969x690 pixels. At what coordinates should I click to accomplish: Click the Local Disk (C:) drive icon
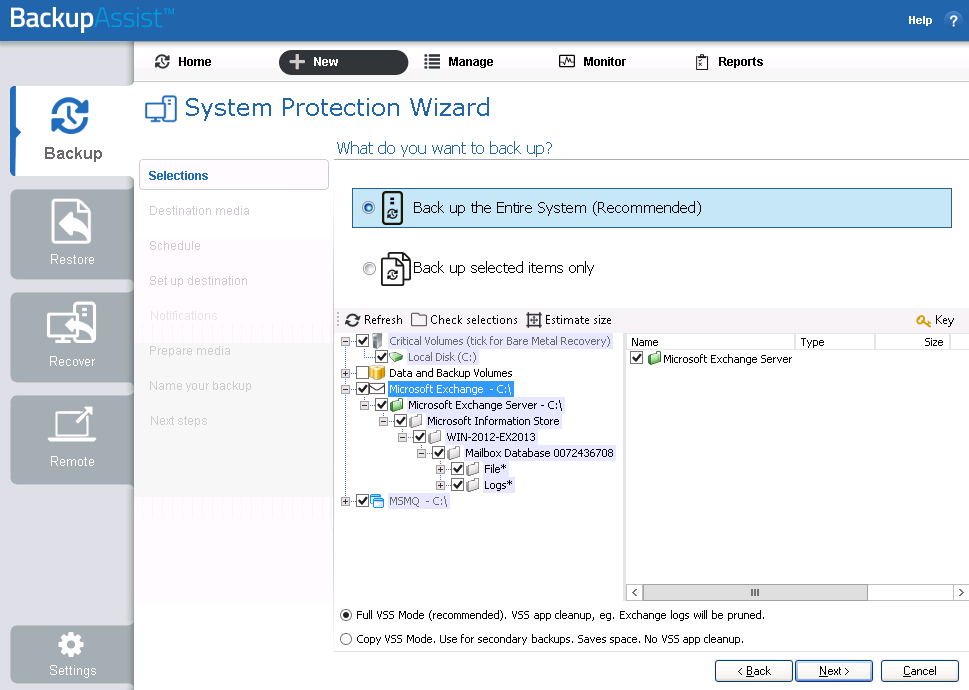[x=396, y=357]
